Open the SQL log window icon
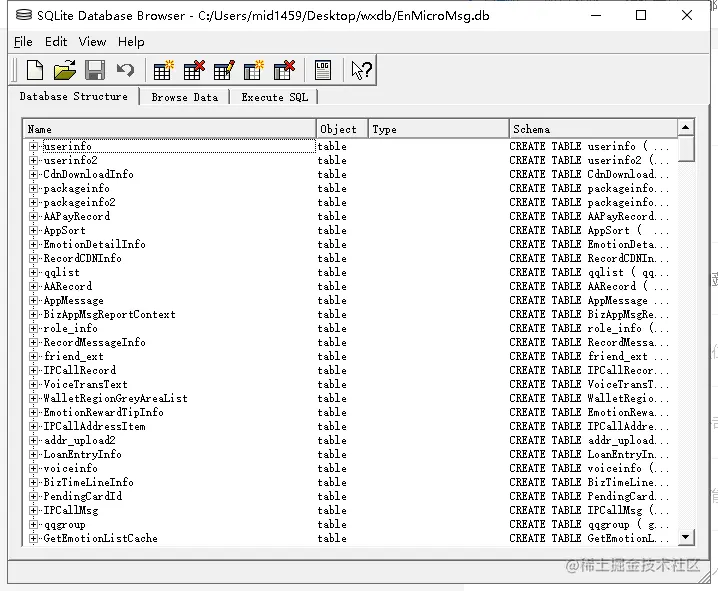The width and height of the screenshot is (718, 591). tap(323, 70)
